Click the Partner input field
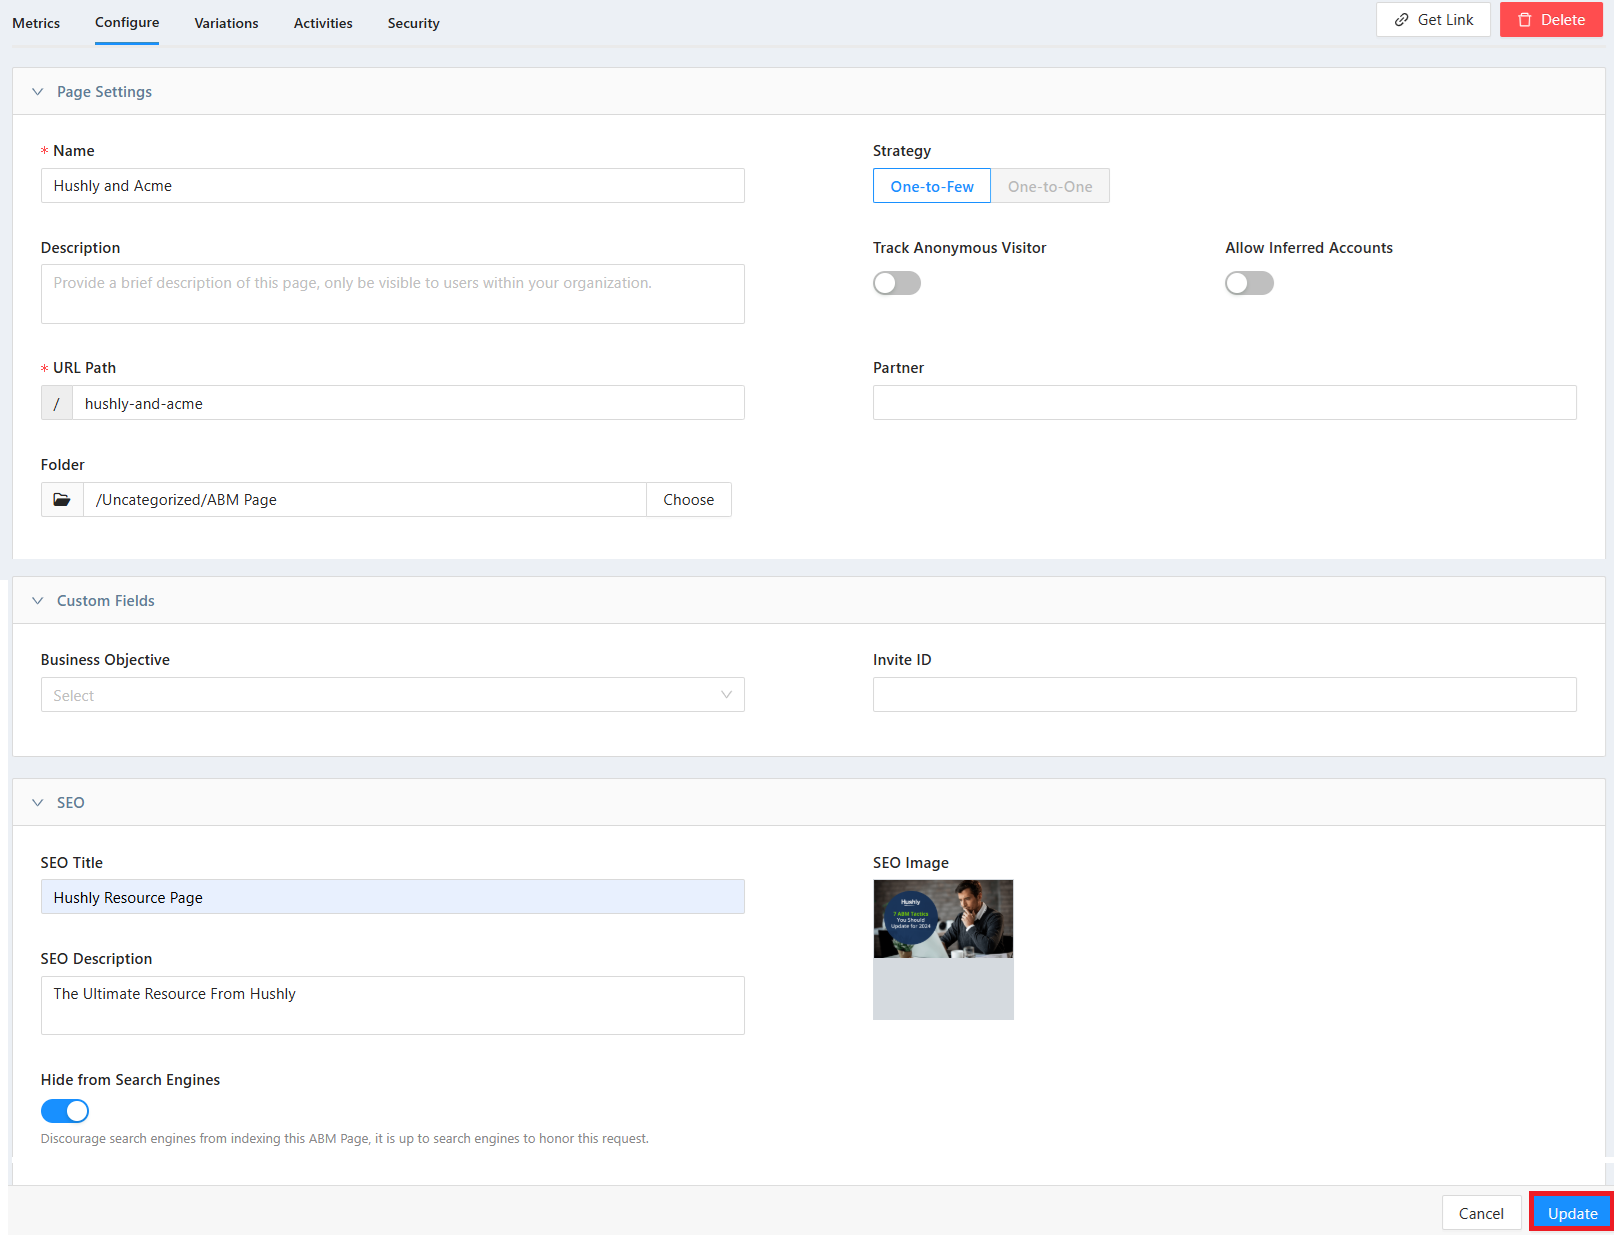 (x=1225, y=403)
